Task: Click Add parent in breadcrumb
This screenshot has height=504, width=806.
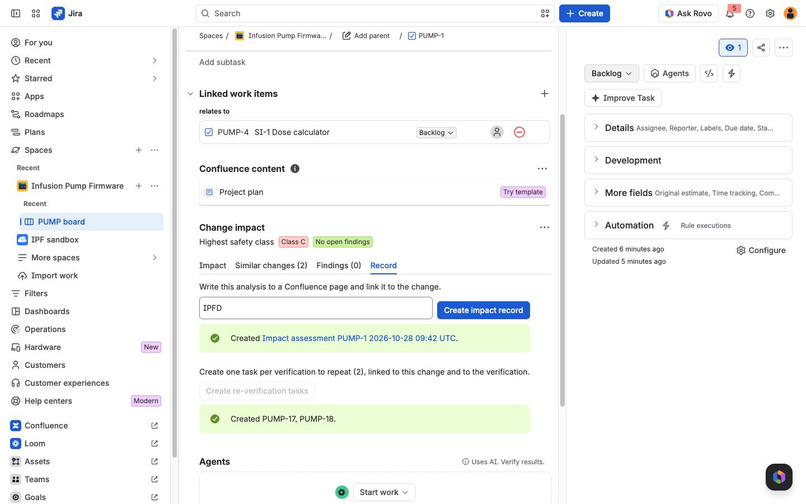Action: point(366,35)
